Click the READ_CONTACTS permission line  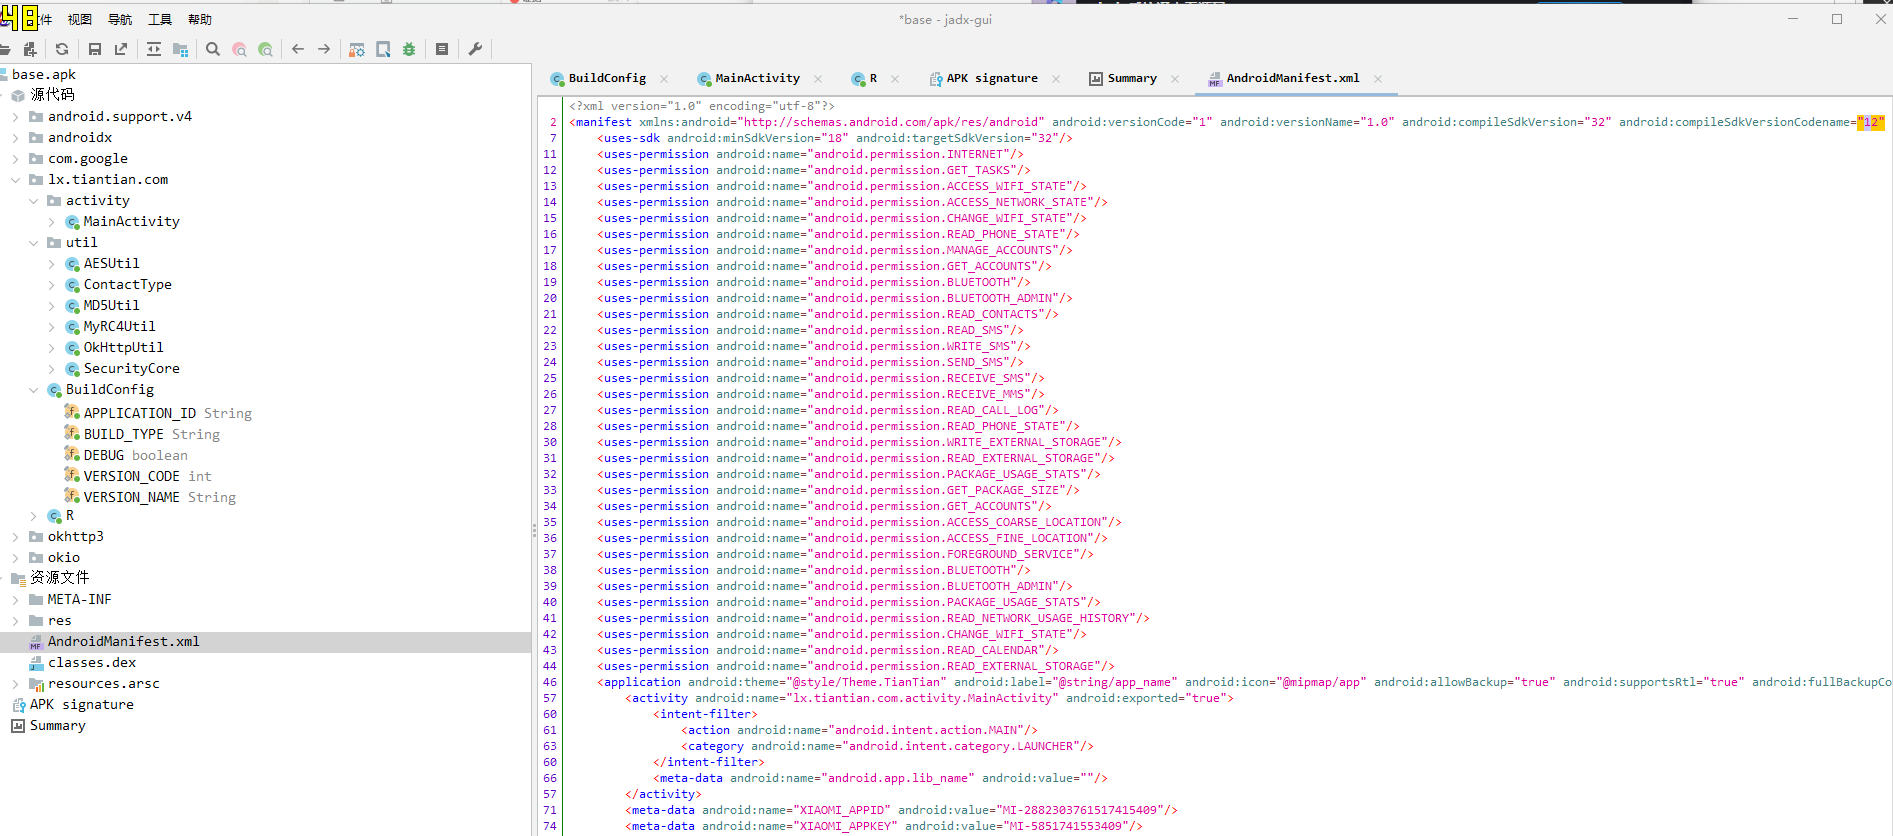[827, 314]
